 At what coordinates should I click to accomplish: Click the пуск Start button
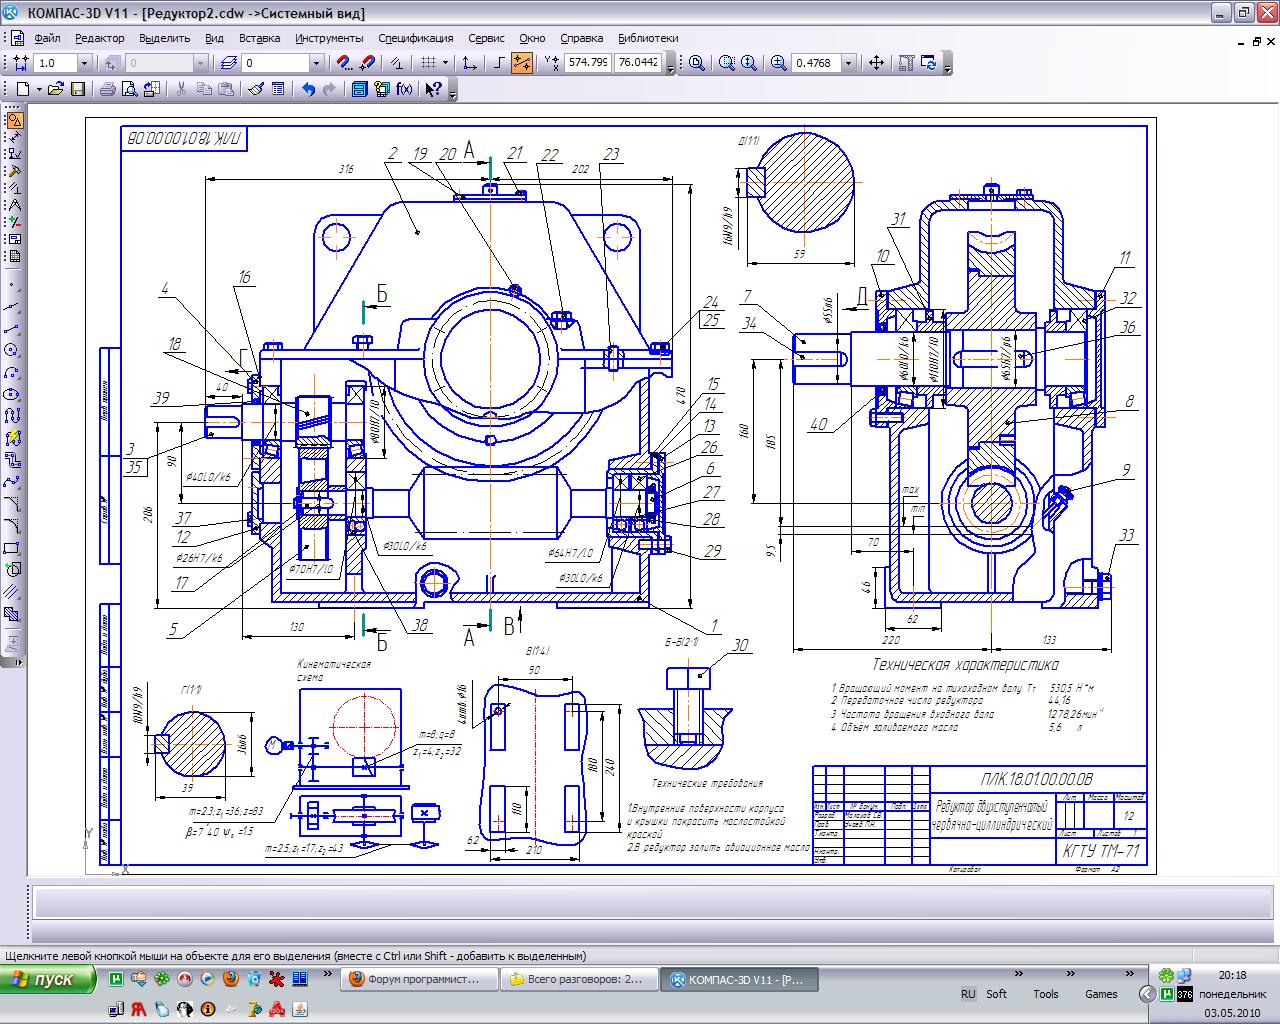click(49, 979)
